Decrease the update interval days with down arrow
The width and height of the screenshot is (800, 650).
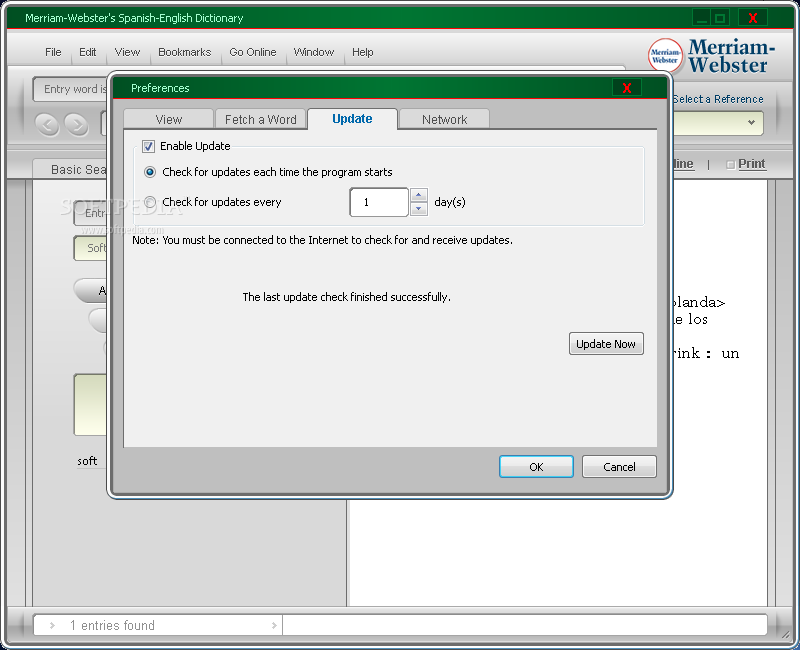coord(419,209)
